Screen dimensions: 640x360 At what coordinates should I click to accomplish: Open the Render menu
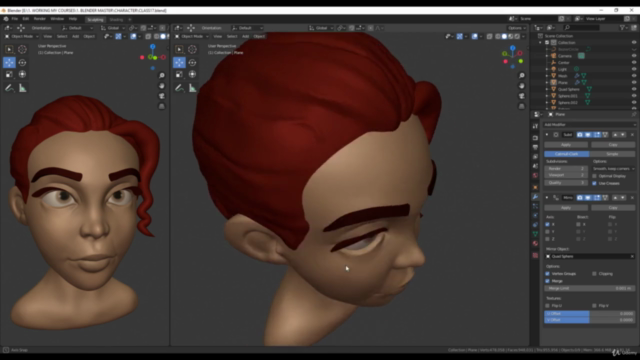click(40, 19)
